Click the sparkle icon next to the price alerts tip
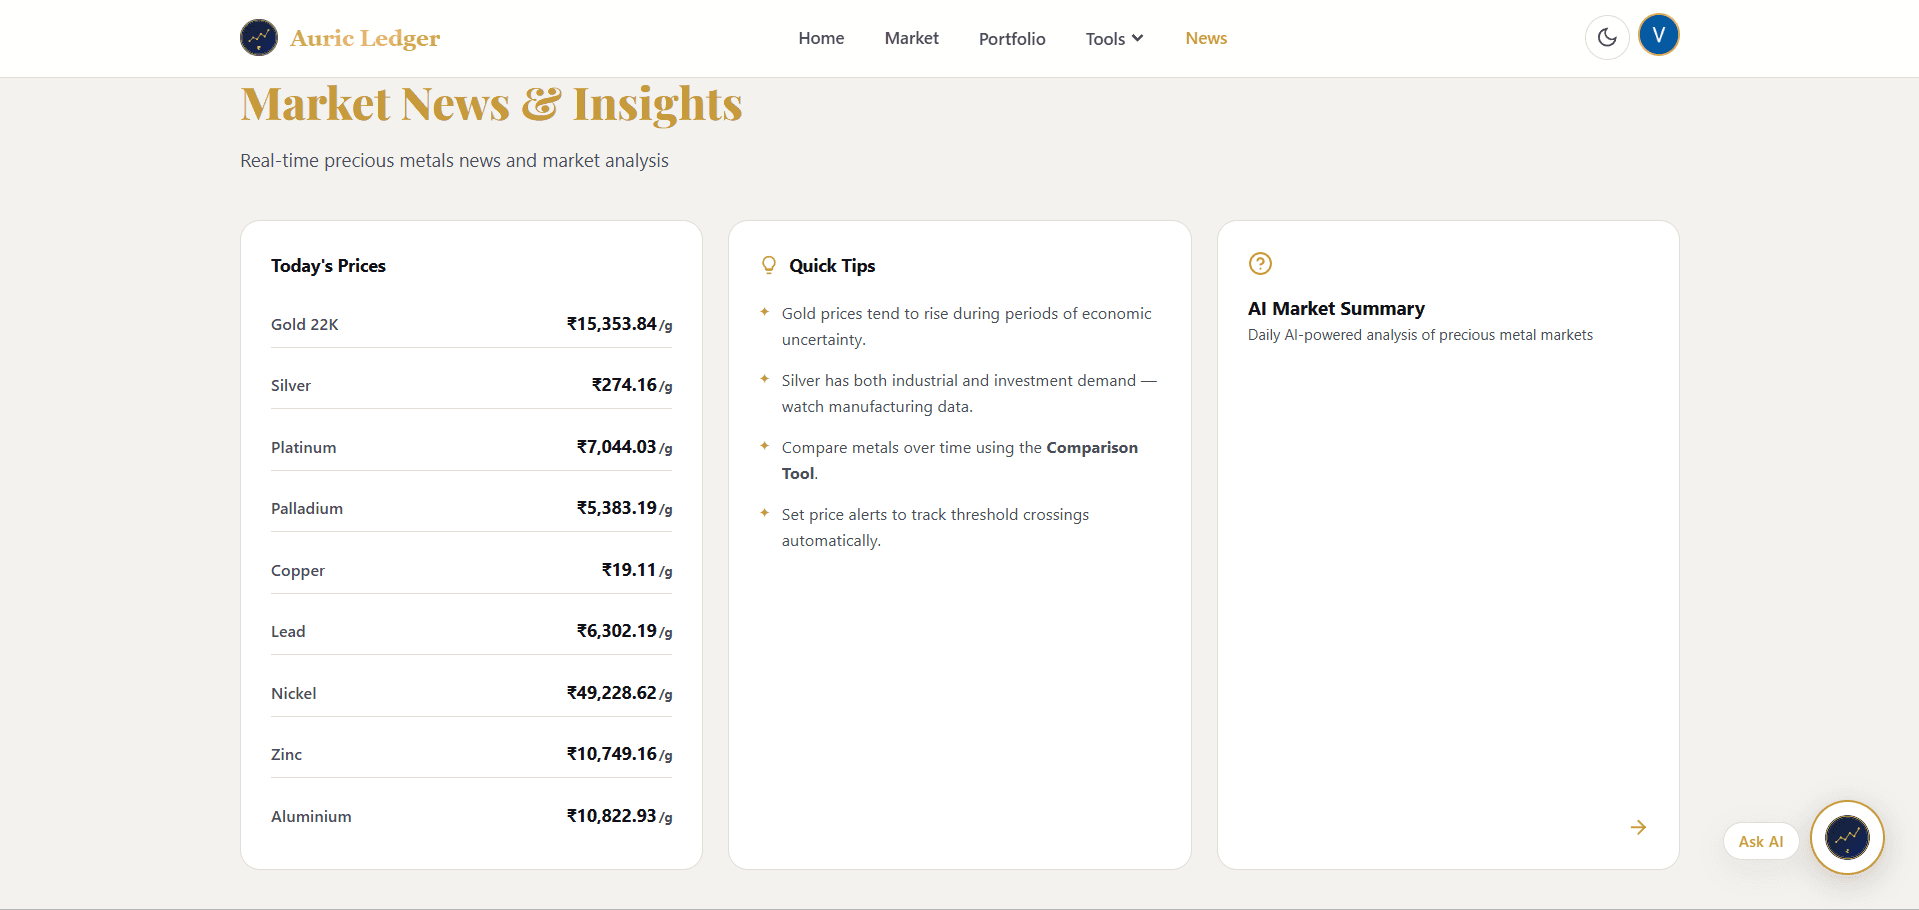This screenshot has height=910, width=1919. (x=764, y=513)
